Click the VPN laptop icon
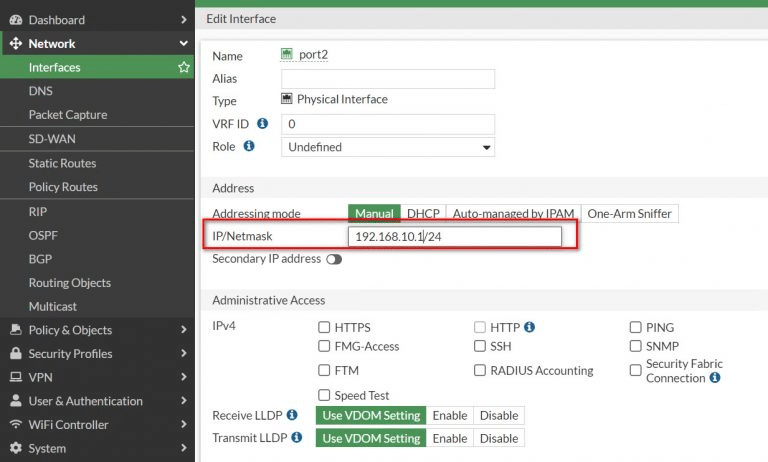Viewport: 768px width, 462px height. pyautogui.click(x=16, y=377)
